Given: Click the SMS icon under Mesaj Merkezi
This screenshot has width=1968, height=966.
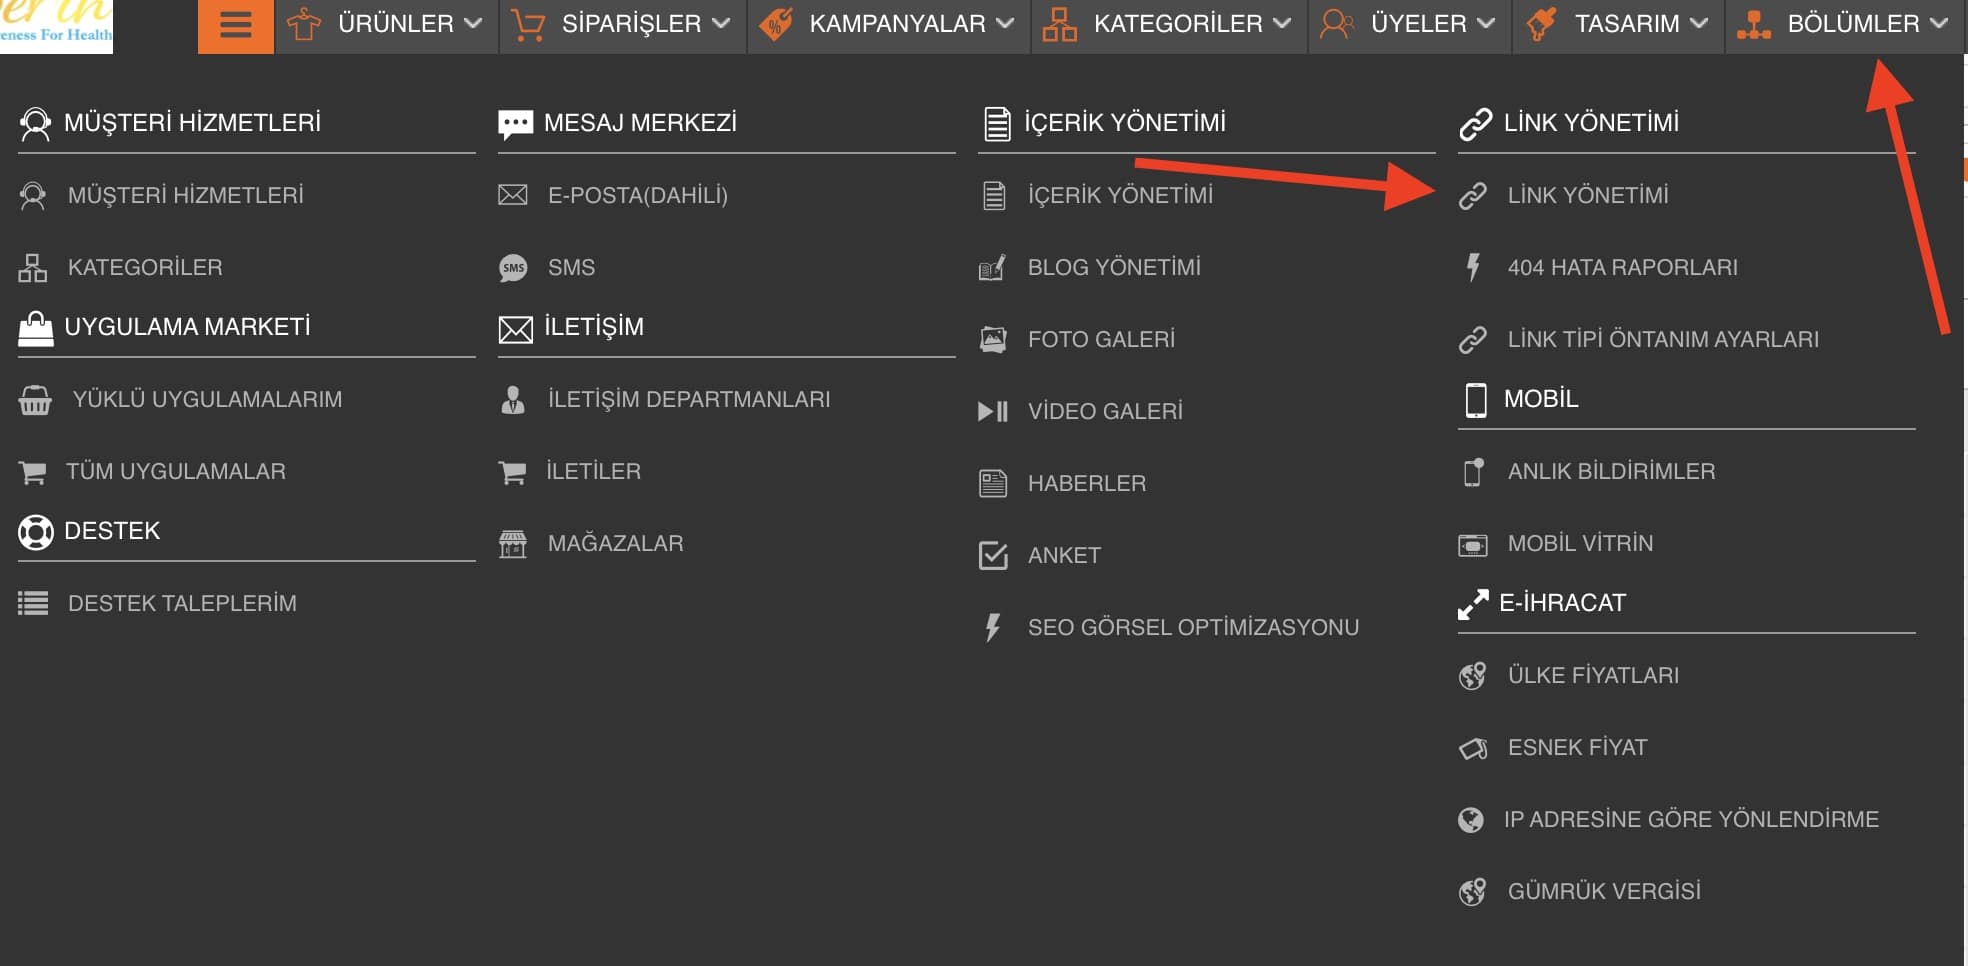Looking at the screenshot, I should tap(513, 267).
